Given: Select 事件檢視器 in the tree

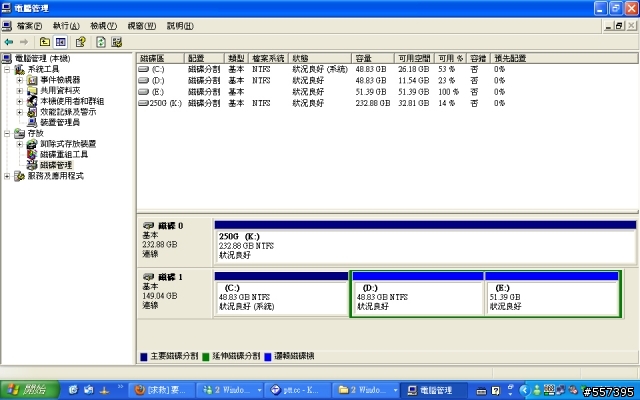Looking at the screenshot, I should 60,80.
